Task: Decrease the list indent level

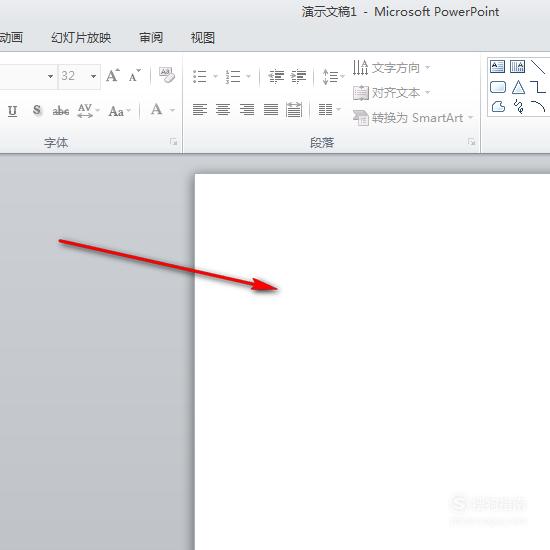Action: [x=276, y=76]
